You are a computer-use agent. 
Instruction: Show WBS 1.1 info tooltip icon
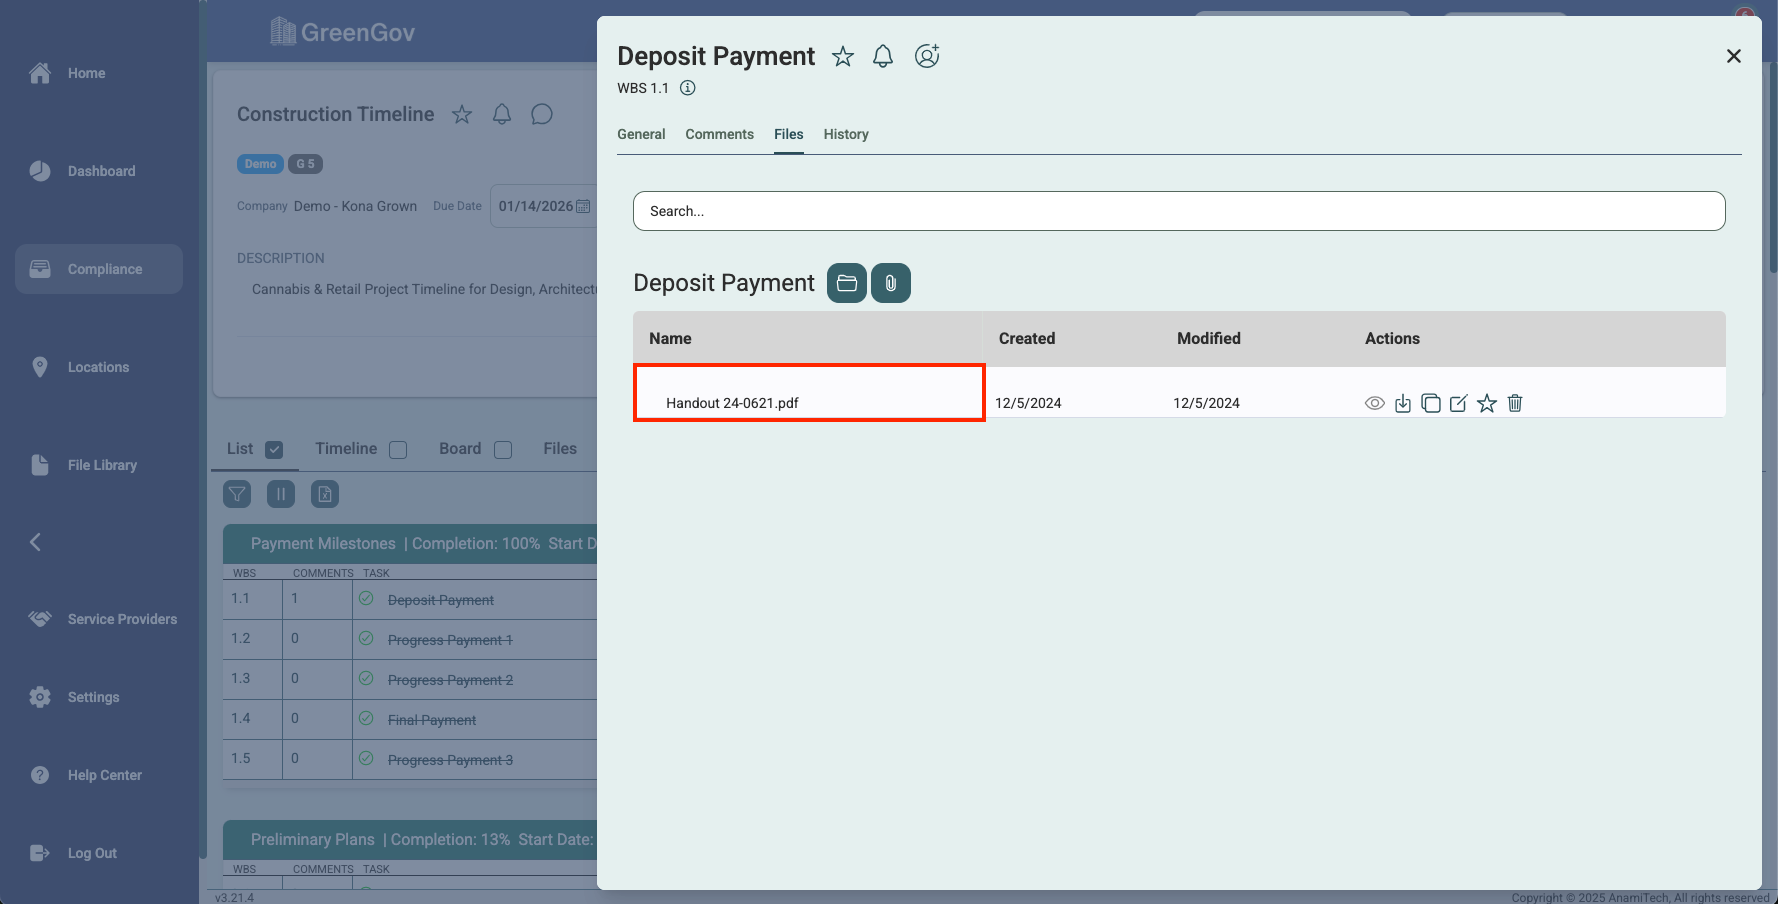point(688,88)
